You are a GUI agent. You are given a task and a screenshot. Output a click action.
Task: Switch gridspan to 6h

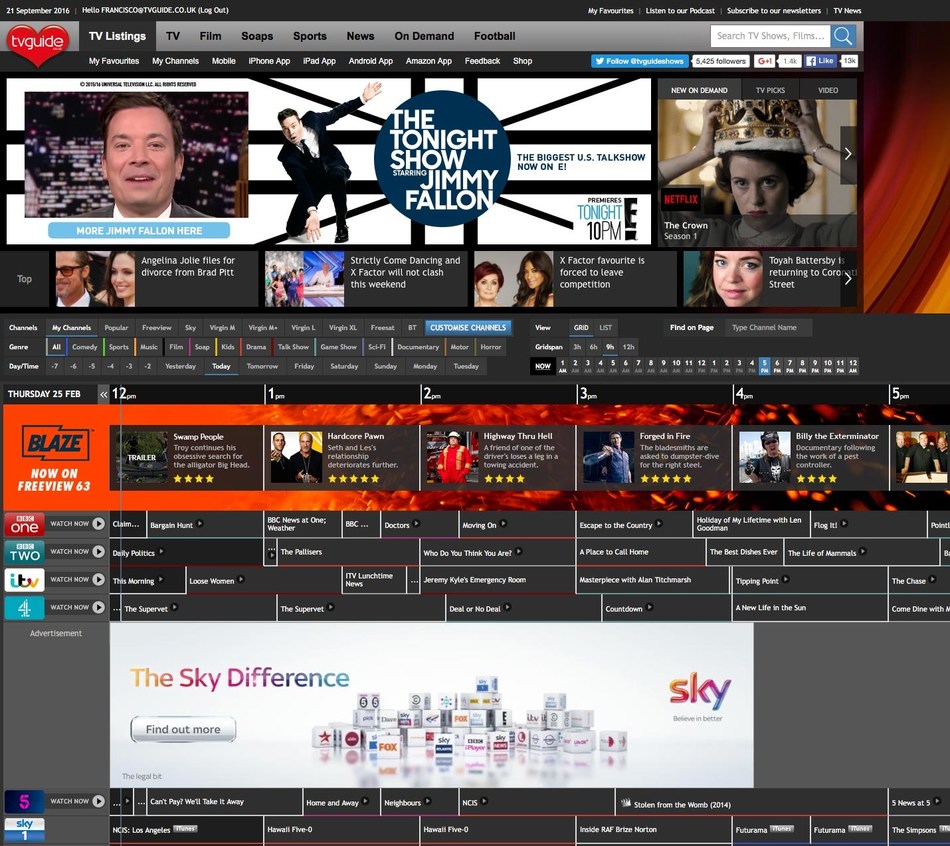pos(596,347)
